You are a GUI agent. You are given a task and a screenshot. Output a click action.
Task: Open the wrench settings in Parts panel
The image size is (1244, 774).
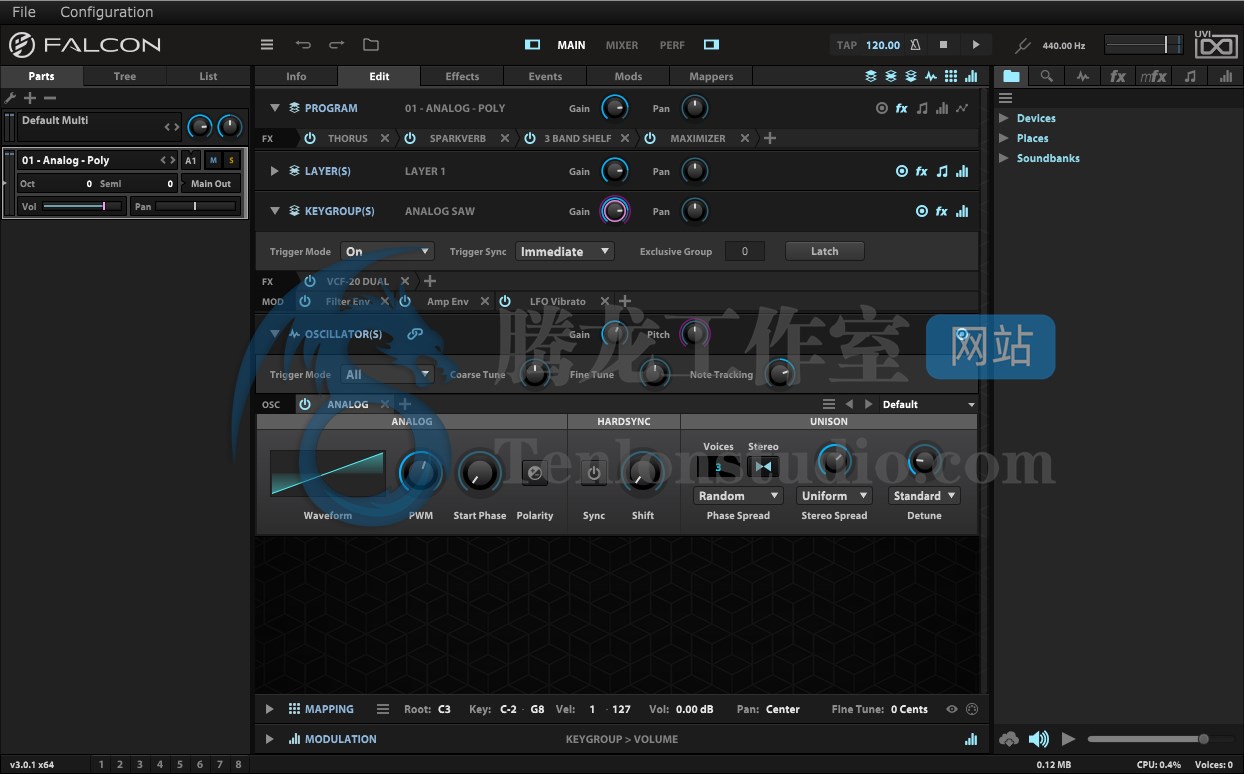[11, 98]
